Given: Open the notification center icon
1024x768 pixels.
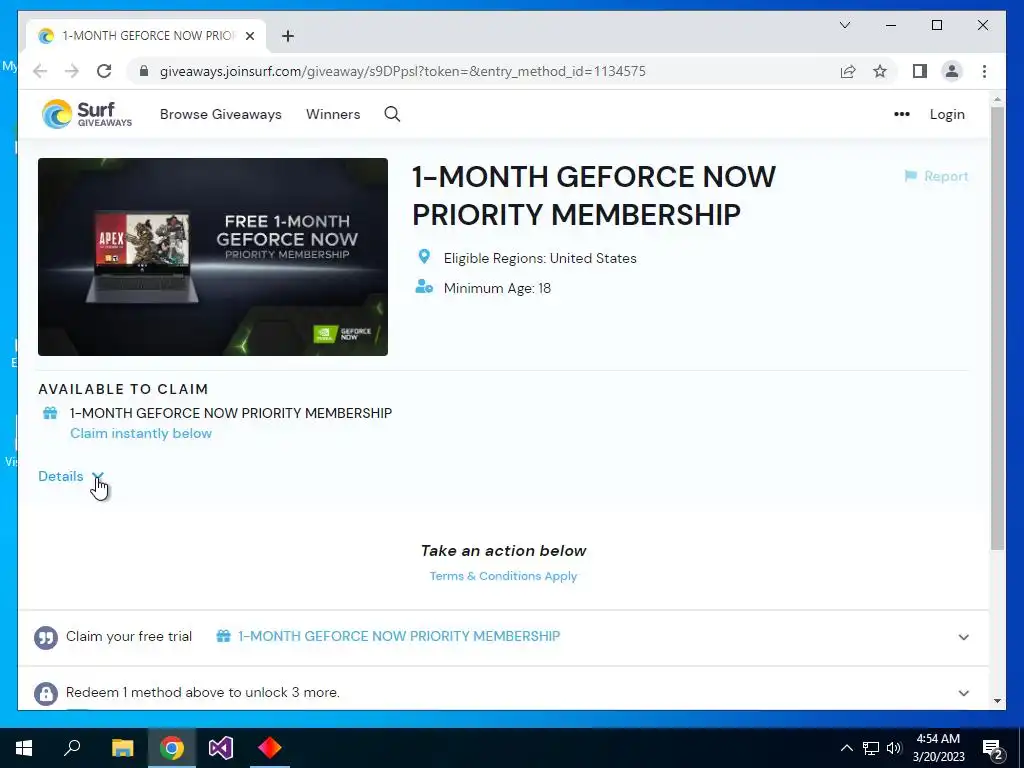Looking at the screenshot, I should (x=993, y=750).
